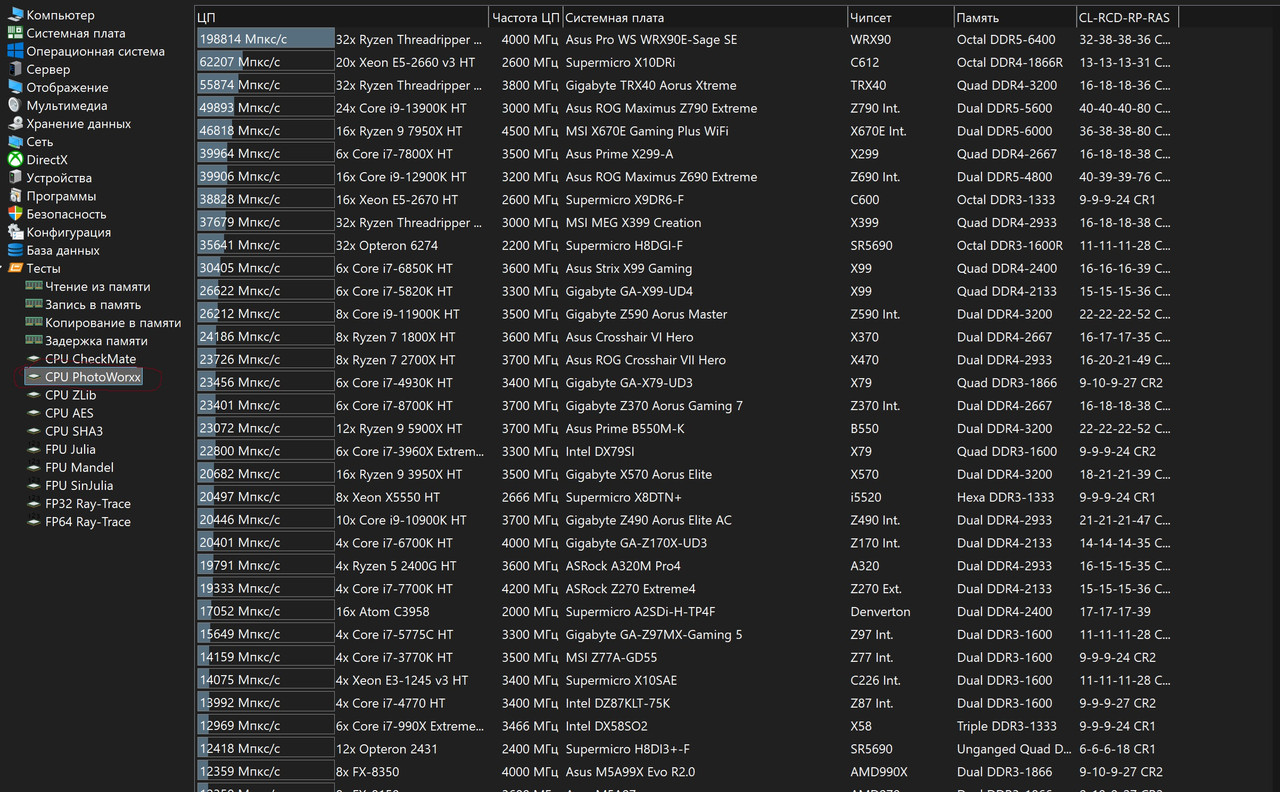Viewport: 1280px width, 792px height.
Task: Click the FPU Julia benchmark icon
Action: [x=34, y=449]
